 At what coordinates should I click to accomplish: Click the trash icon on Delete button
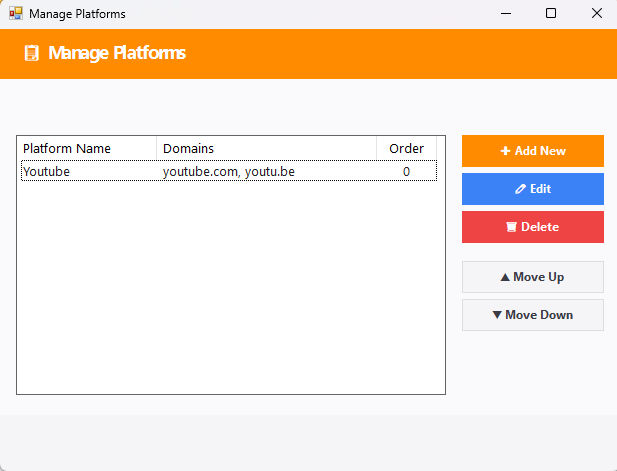point(511,227)
